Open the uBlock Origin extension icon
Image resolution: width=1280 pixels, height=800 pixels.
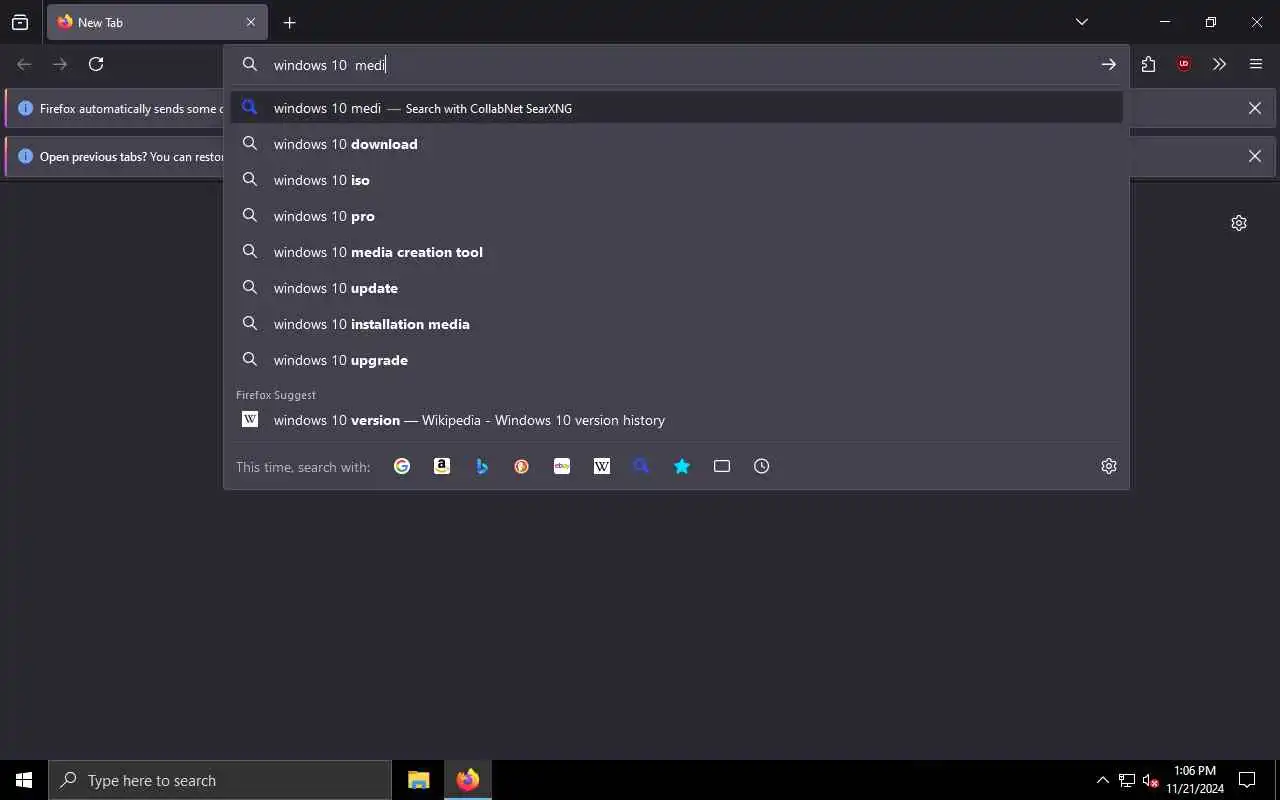[1184, 64]
